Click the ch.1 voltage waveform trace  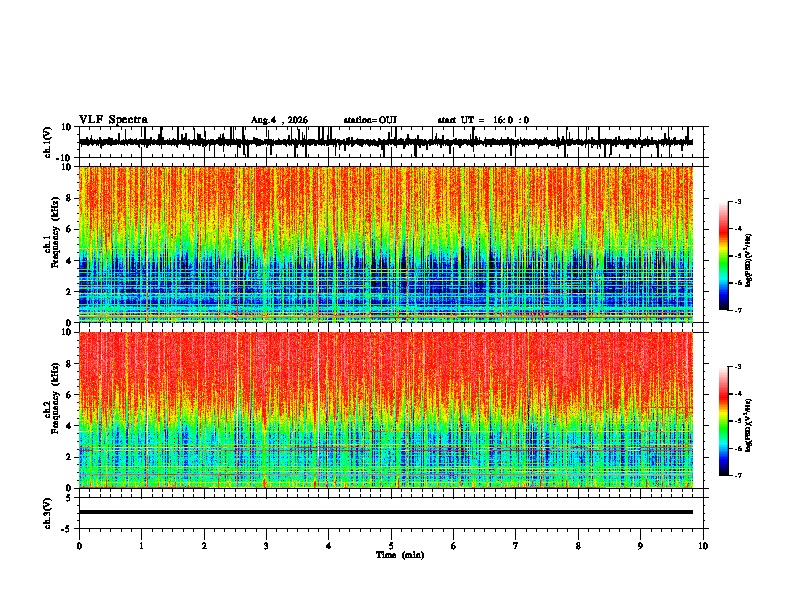[385, 142]
